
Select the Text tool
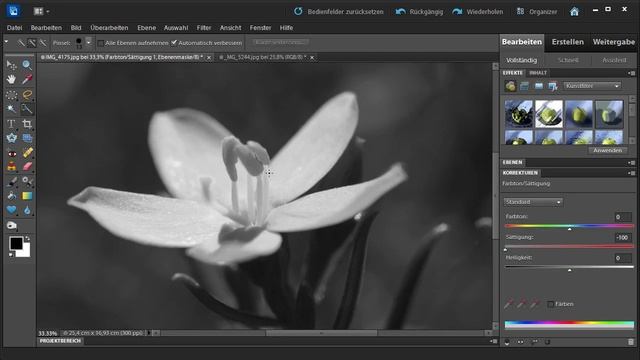(11, 124)
